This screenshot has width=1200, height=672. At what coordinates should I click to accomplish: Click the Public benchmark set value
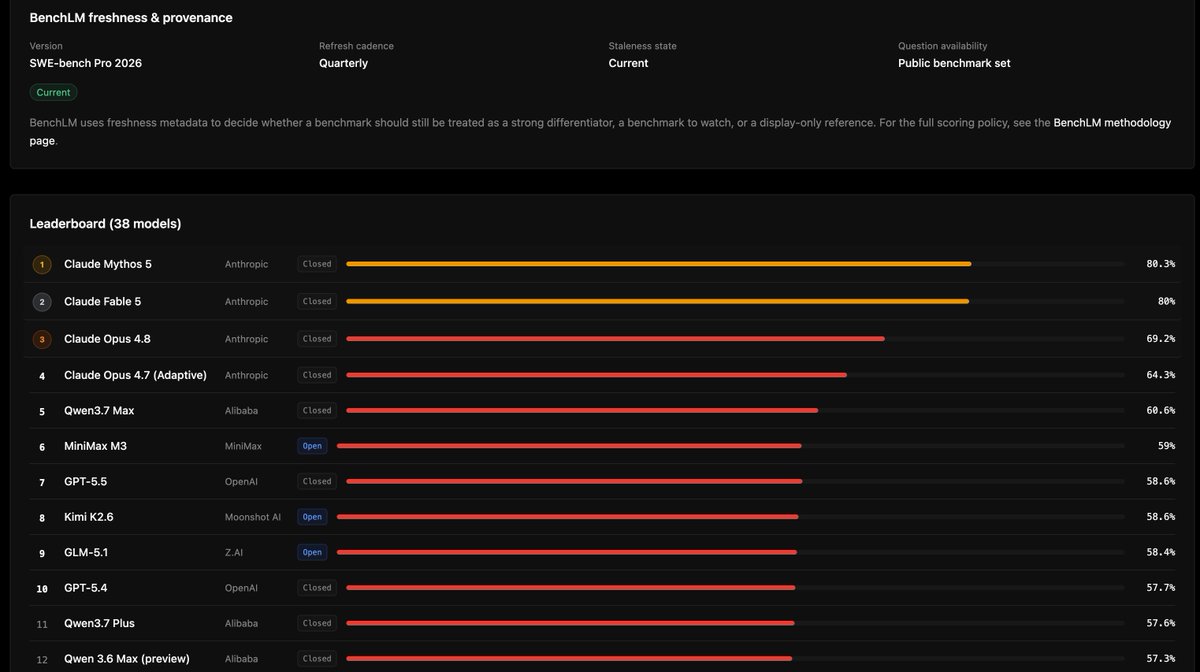click(954, 63)
